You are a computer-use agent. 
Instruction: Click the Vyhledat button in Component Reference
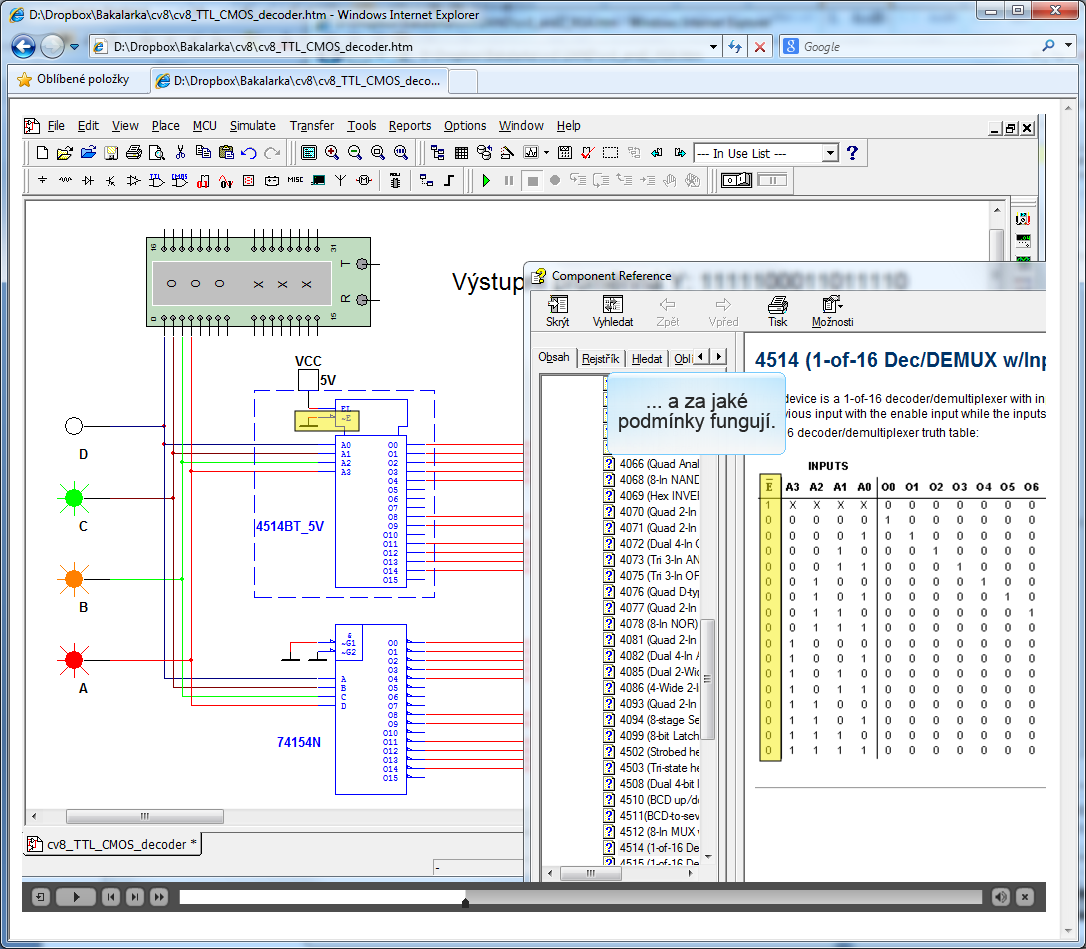613,311
